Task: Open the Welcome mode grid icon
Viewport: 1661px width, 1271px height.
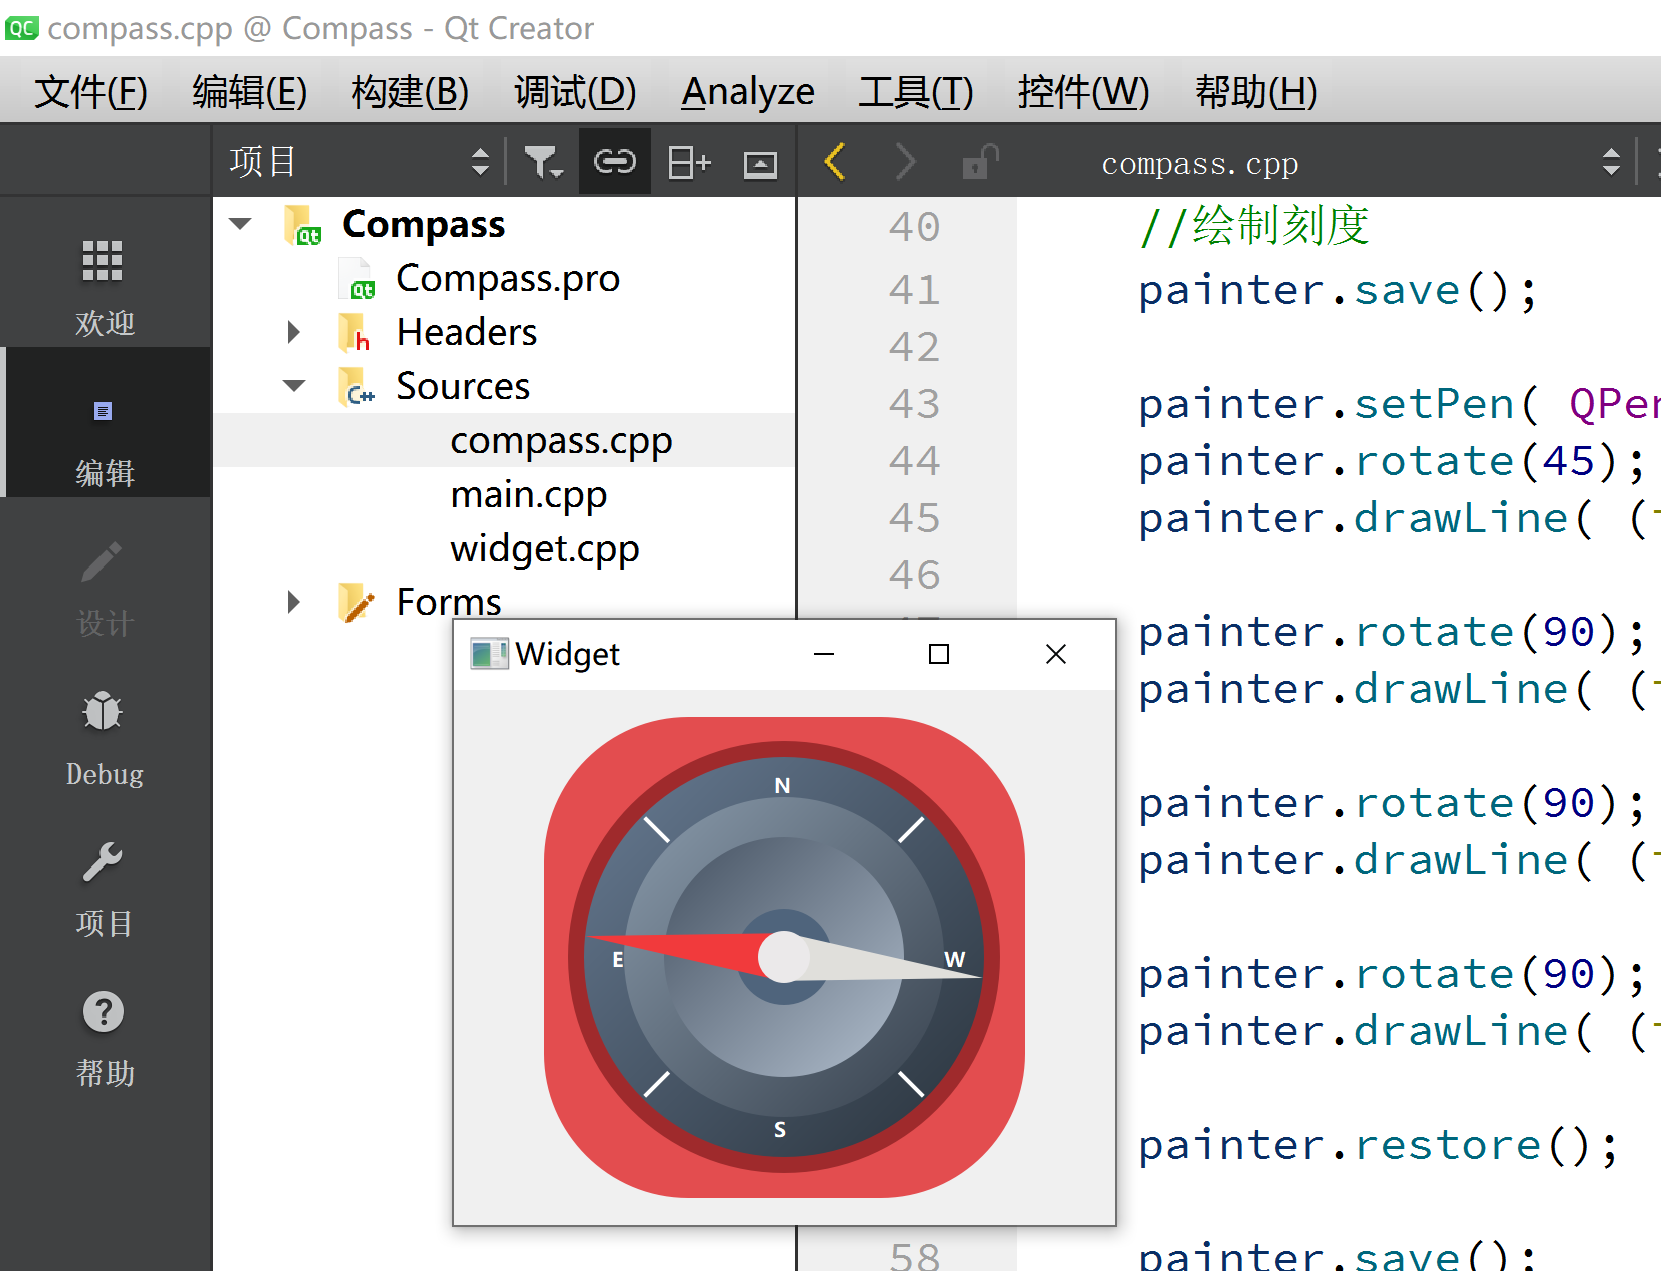Action: pyautogui.click(x=103, y=260)
